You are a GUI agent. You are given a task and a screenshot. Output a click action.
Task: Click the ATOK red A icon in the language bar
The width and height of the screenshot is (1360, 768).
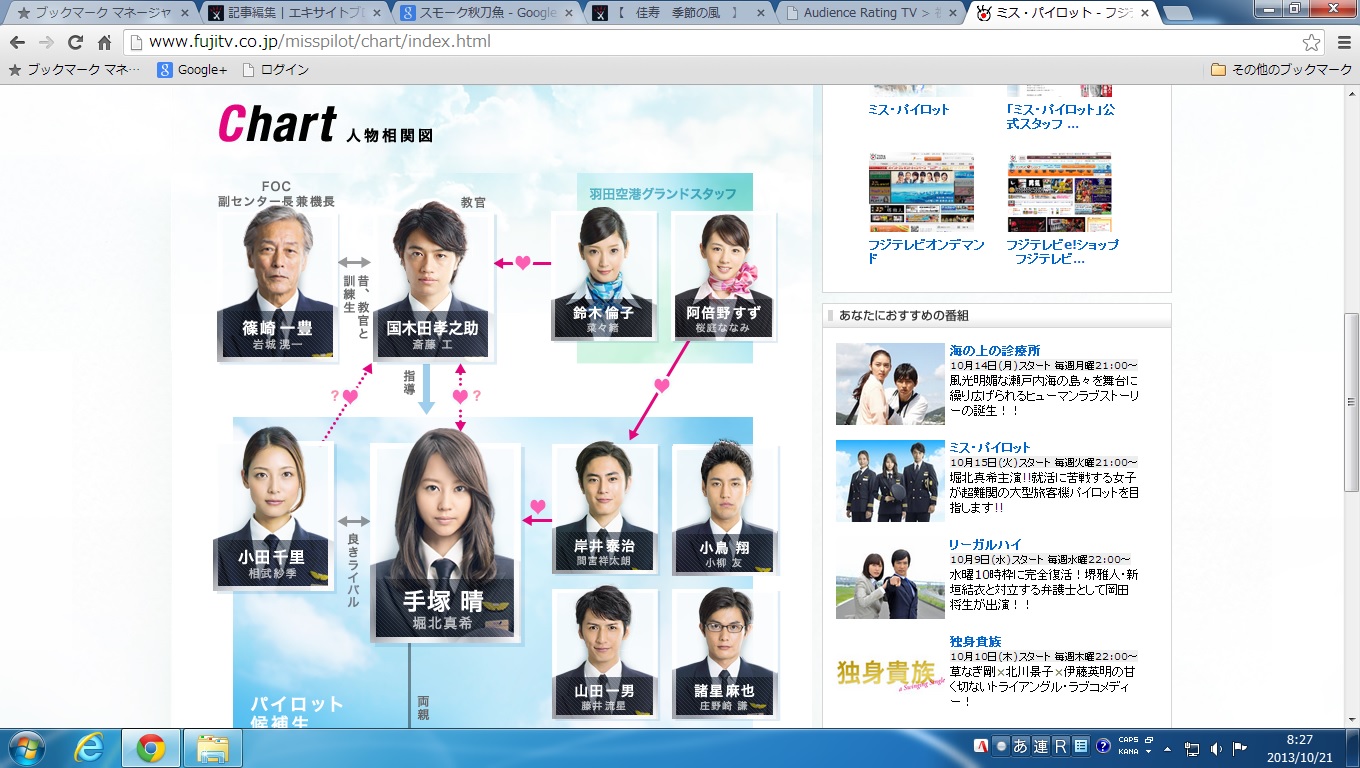983,746
